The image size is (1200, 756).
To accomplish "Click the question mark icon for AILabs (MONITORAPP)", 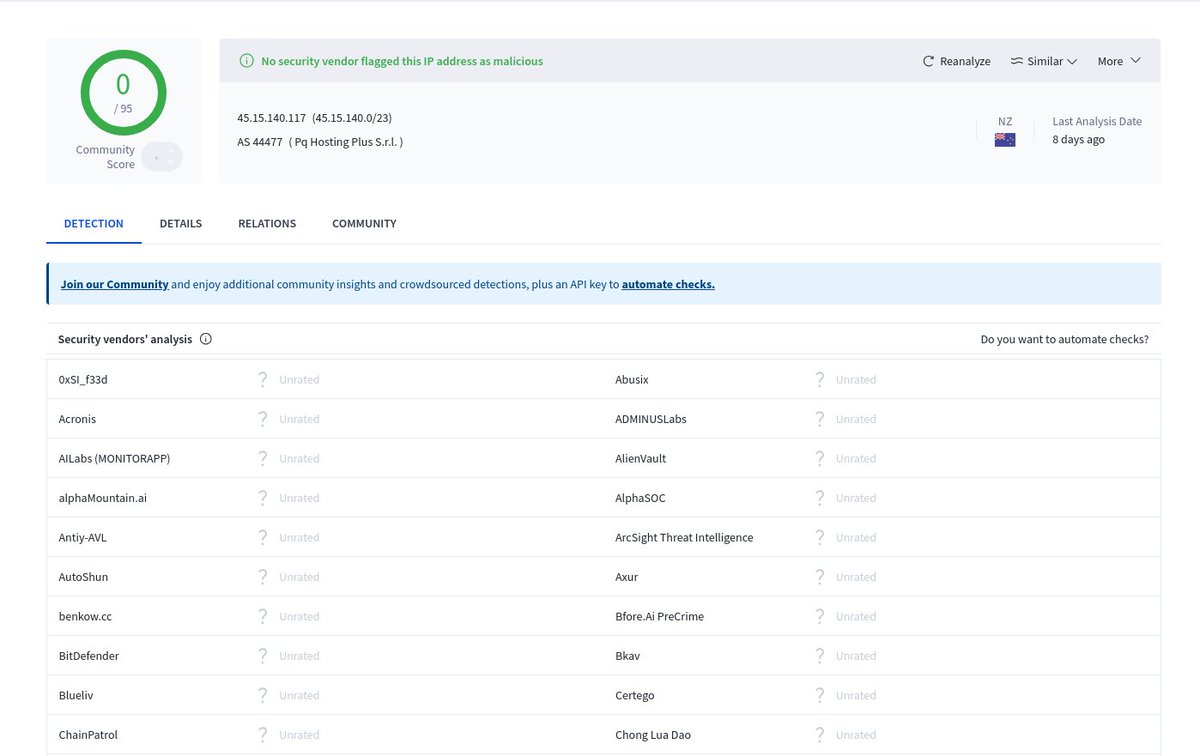I will (x=263, y=458).
